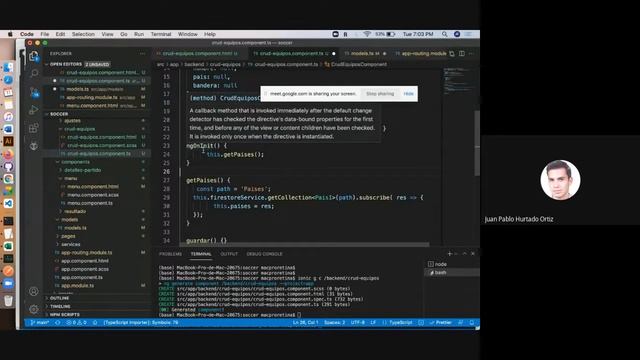This screenshot has height=360, width=640.
Task: Click the editor vertical scrollbar
Action: click(477, 143)
